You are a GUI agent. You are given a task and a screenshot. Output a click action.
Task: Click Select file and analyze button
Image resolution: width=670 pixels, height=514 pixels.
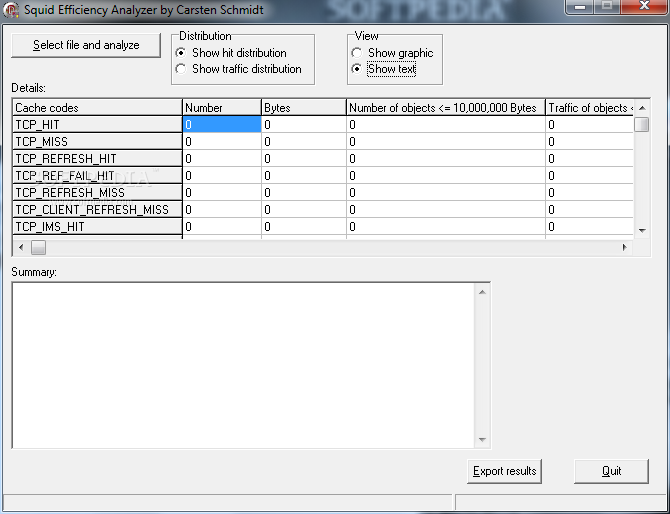pos(86,45)
